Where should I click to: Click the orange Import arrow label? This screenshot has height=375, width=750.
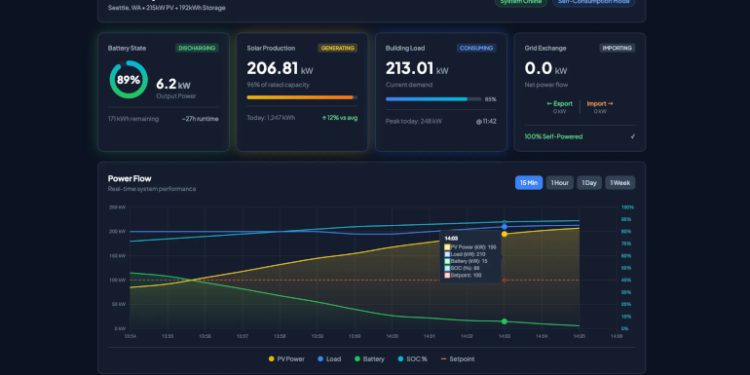tap(600, 104)
